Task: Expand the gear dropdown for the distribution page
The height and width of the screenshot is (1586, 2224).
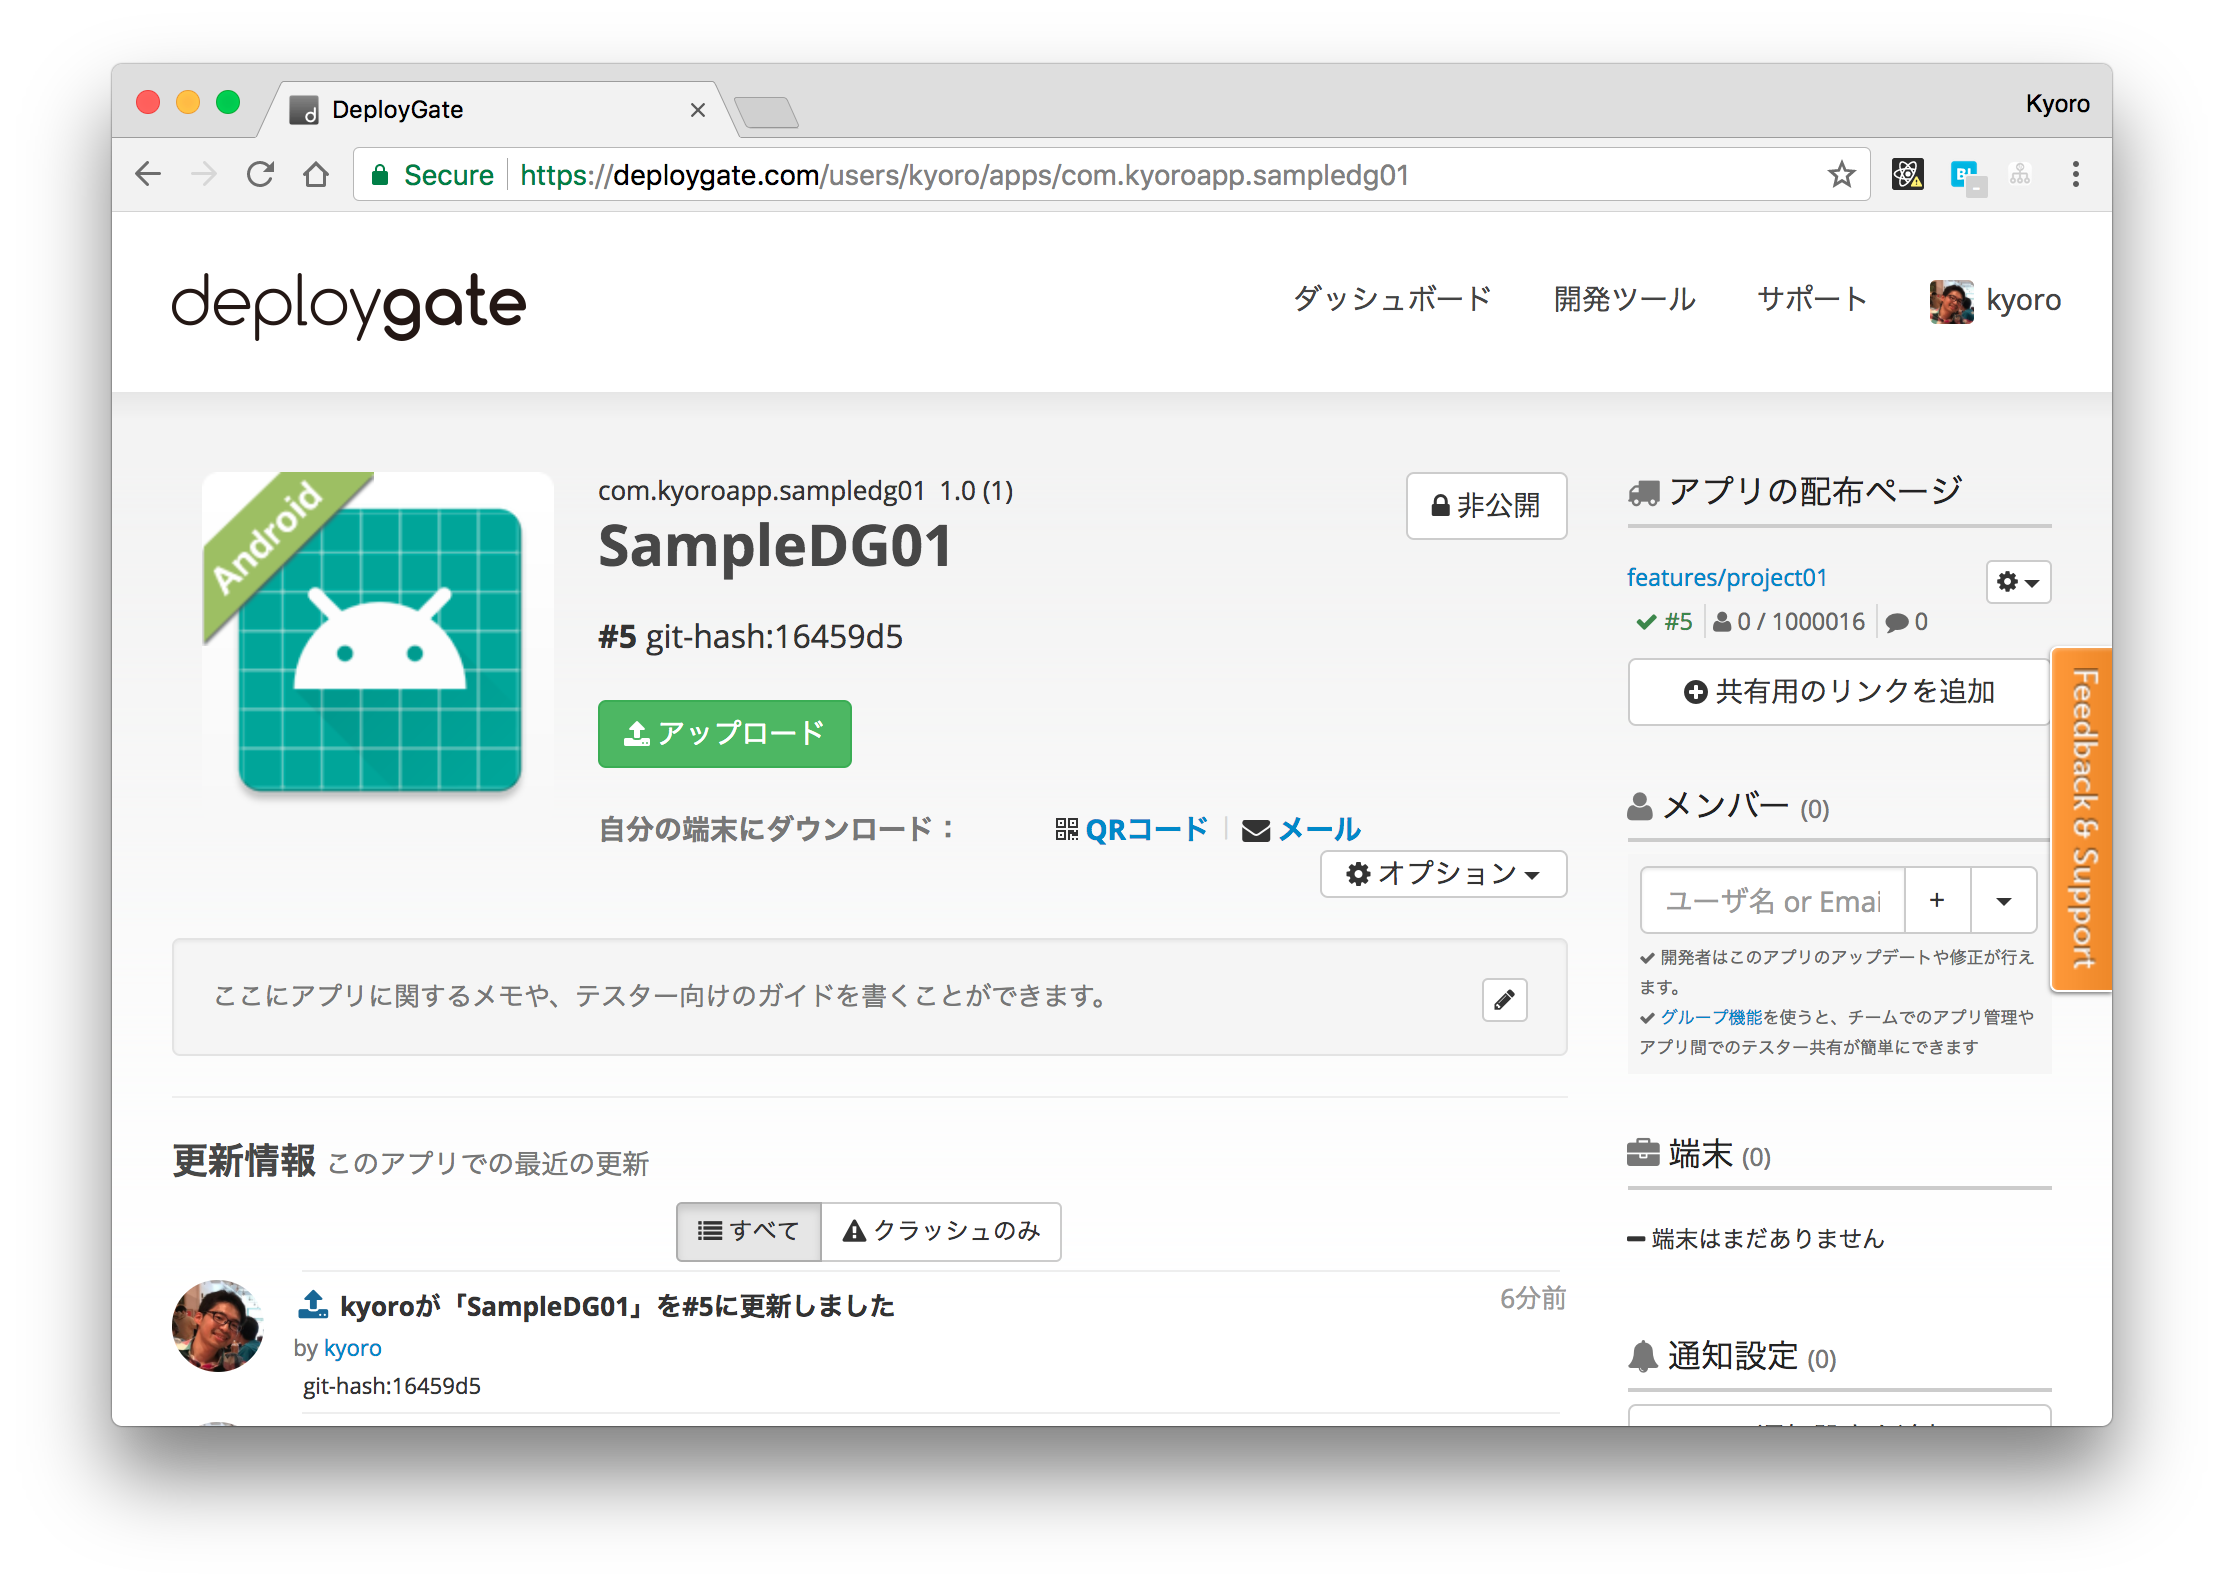Action: (2018, 582)
